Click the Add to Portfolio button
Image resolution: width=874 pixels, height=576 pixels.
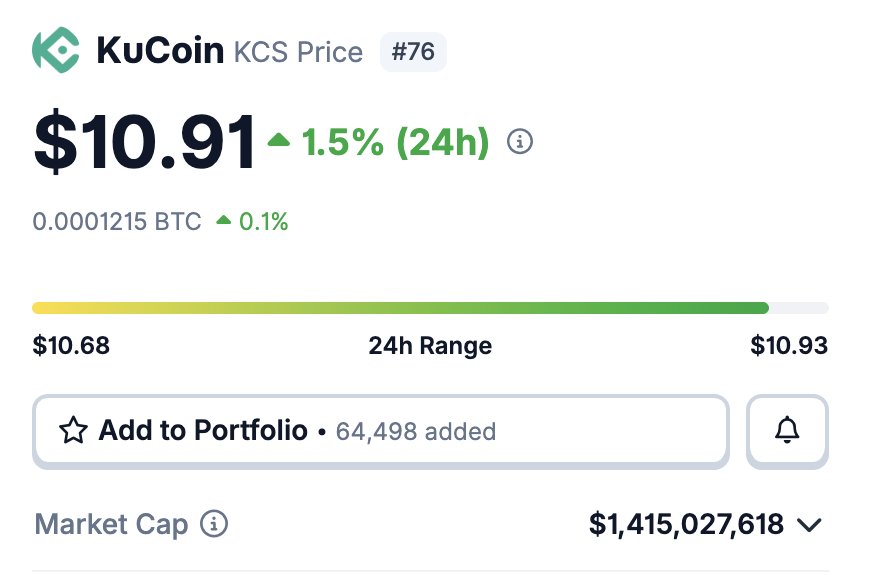[x=380, y=431]
